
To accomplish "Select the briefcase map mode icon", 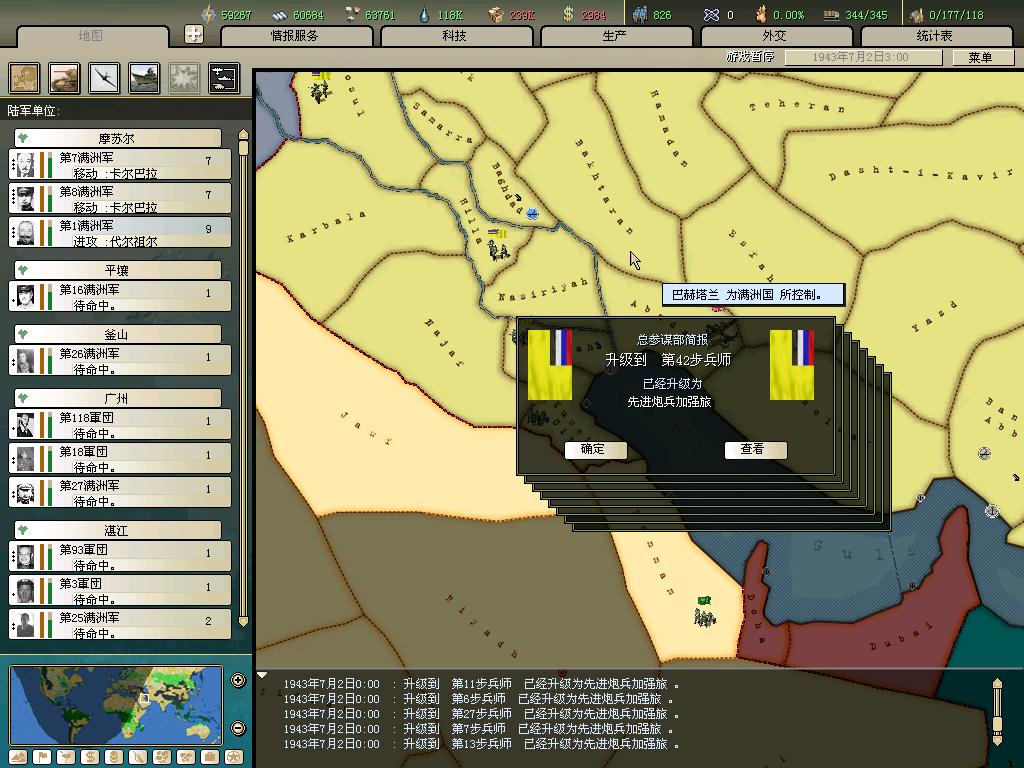I will (210, 757).
